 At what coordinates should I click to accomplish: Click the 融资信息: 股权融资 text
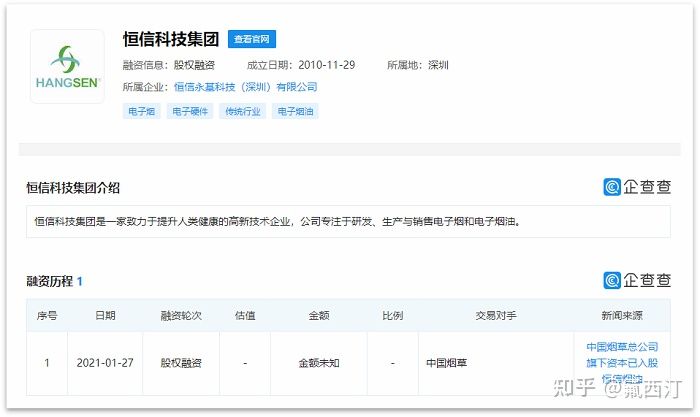169,65
